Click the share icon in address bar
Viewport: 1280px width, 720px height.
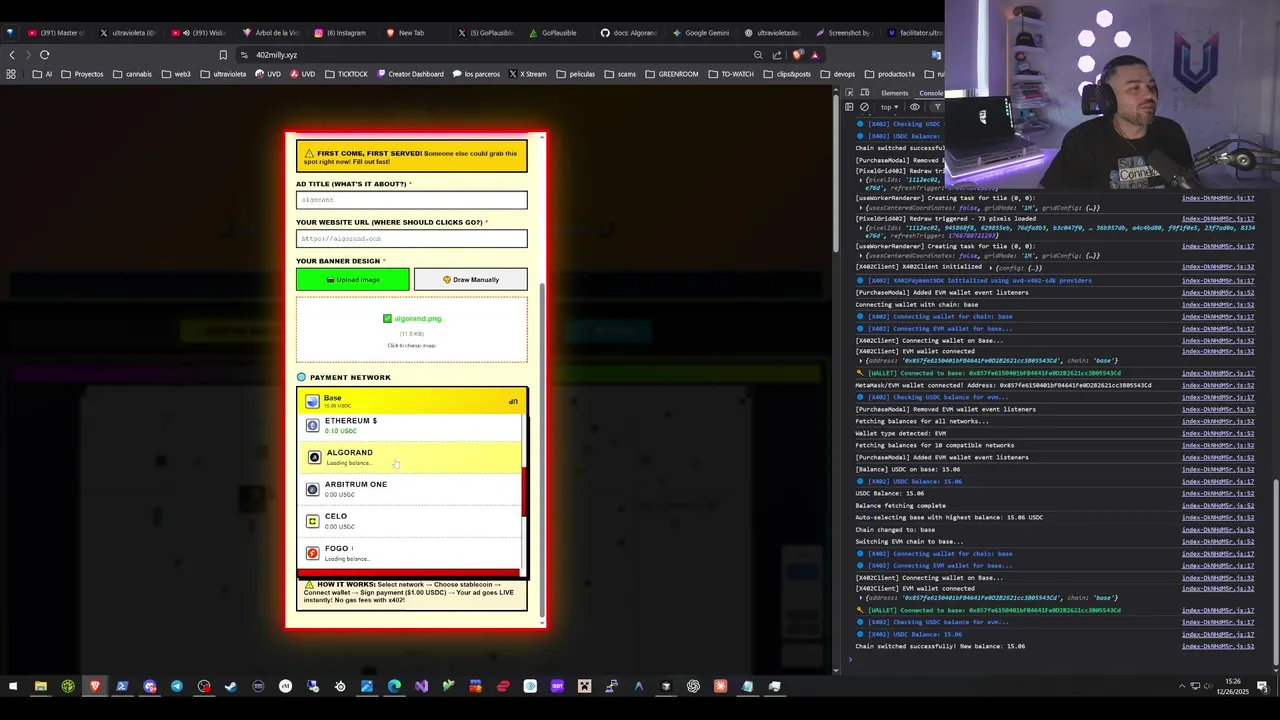pyautogui.click(x=777, y=55)
